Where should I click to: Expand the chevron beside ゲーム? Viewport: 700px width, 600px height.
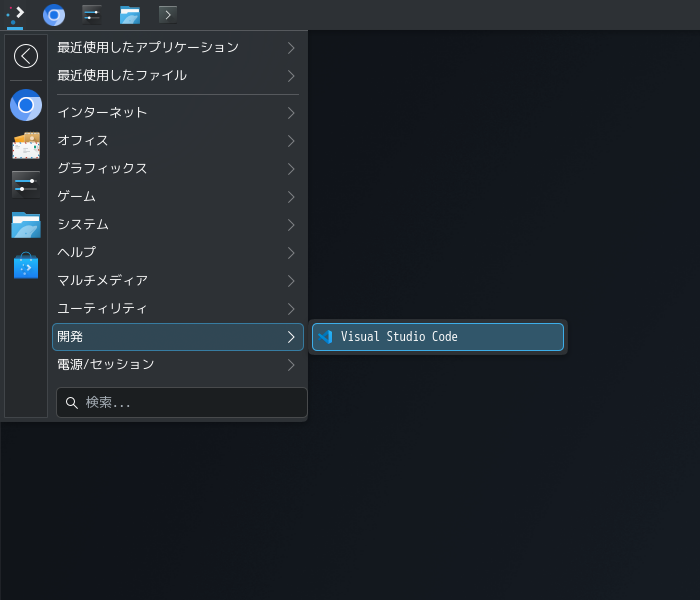[x=291, y=197]
